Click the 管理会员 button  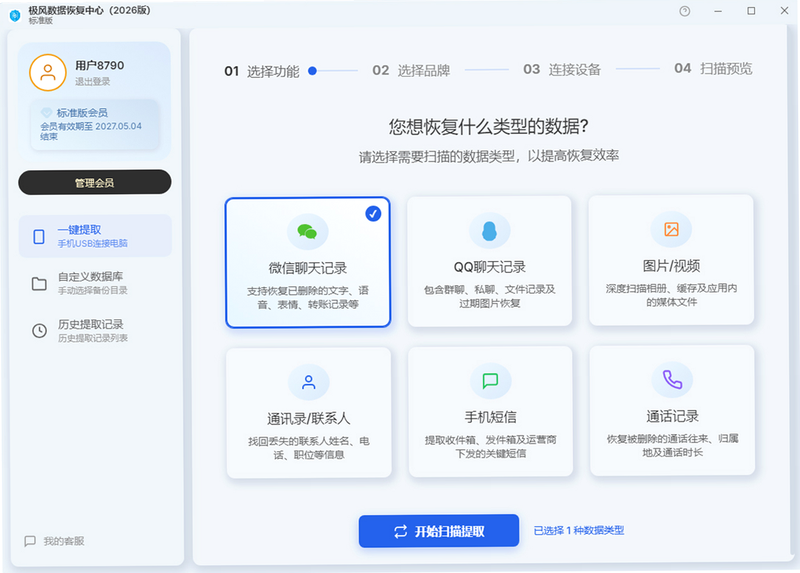pos(95,182)
